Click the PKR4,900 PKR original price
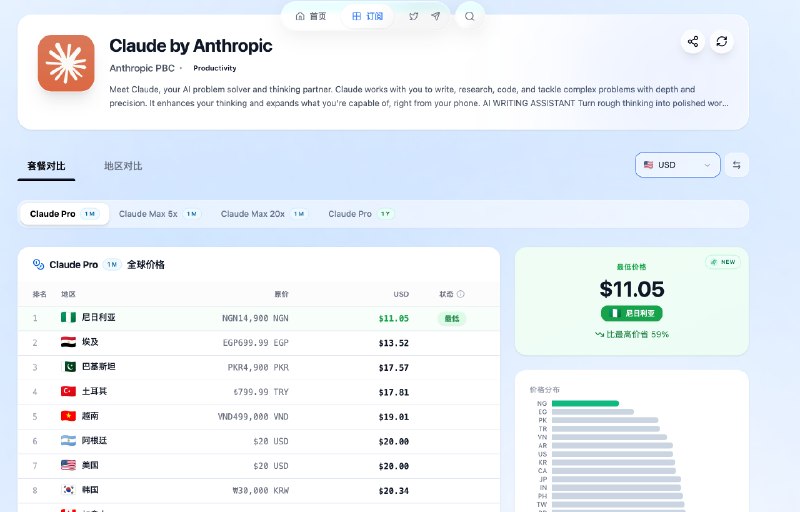The height and width of the screenshot is (512, 800). (258, 367)
